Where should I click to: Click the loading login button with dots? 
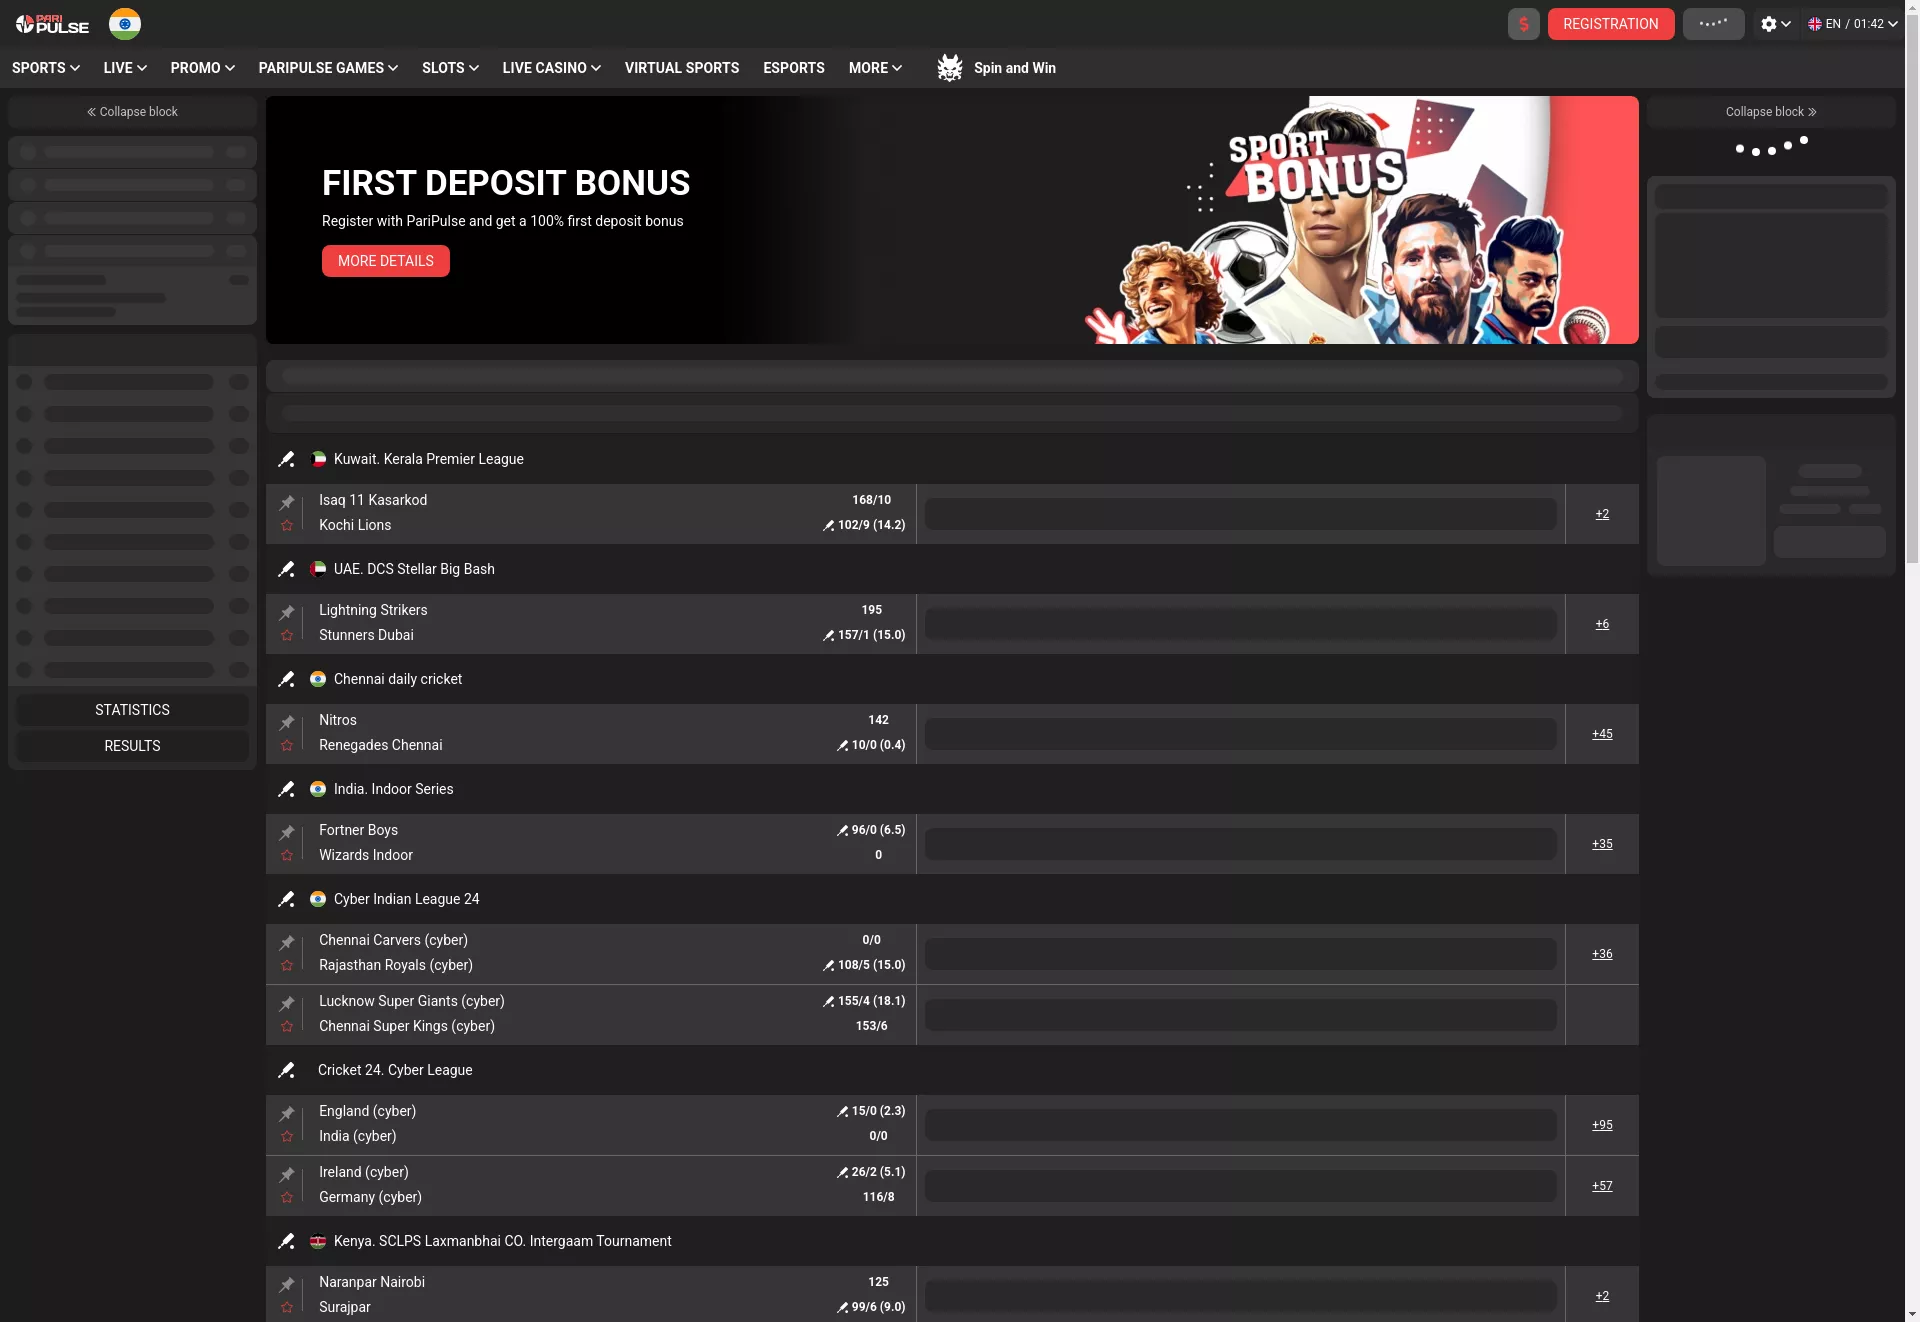pyautogui.click(x=1713, y=24)
